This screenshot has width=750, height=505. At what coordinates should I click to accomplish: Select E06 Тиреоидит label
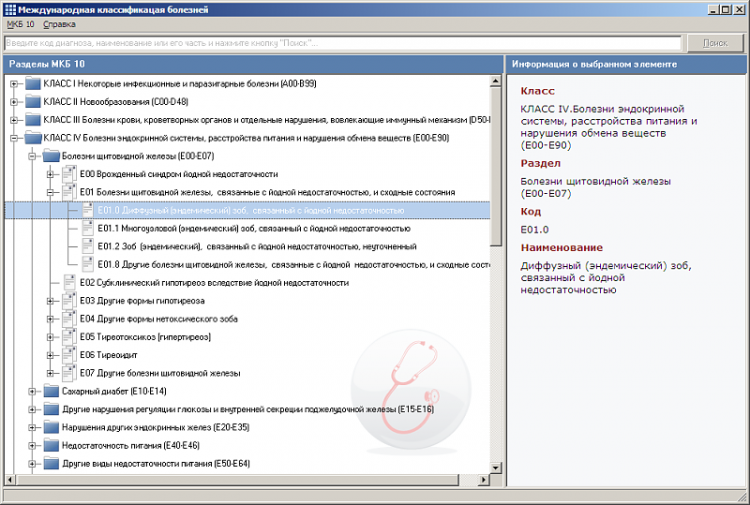109,355
